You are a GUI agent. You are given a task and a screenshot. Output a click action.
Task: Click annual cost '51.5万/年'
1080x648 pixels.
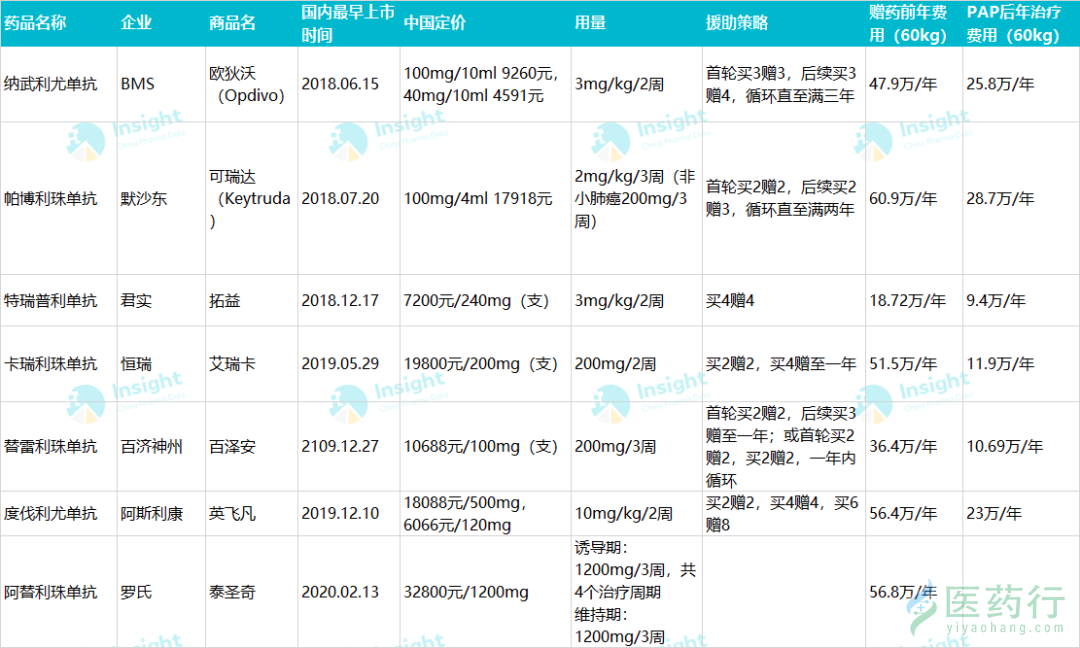pos(903,364)
